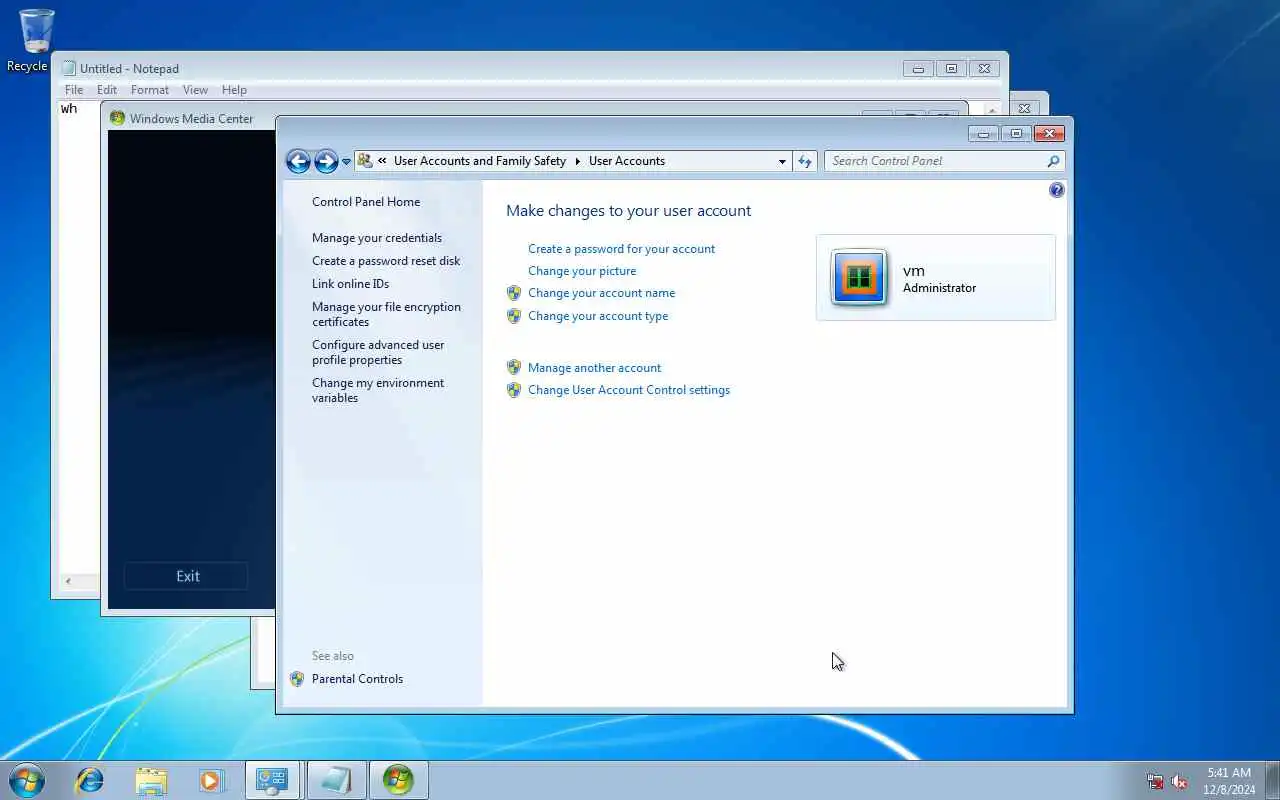Minimize the Notepad window

point(918,68)
